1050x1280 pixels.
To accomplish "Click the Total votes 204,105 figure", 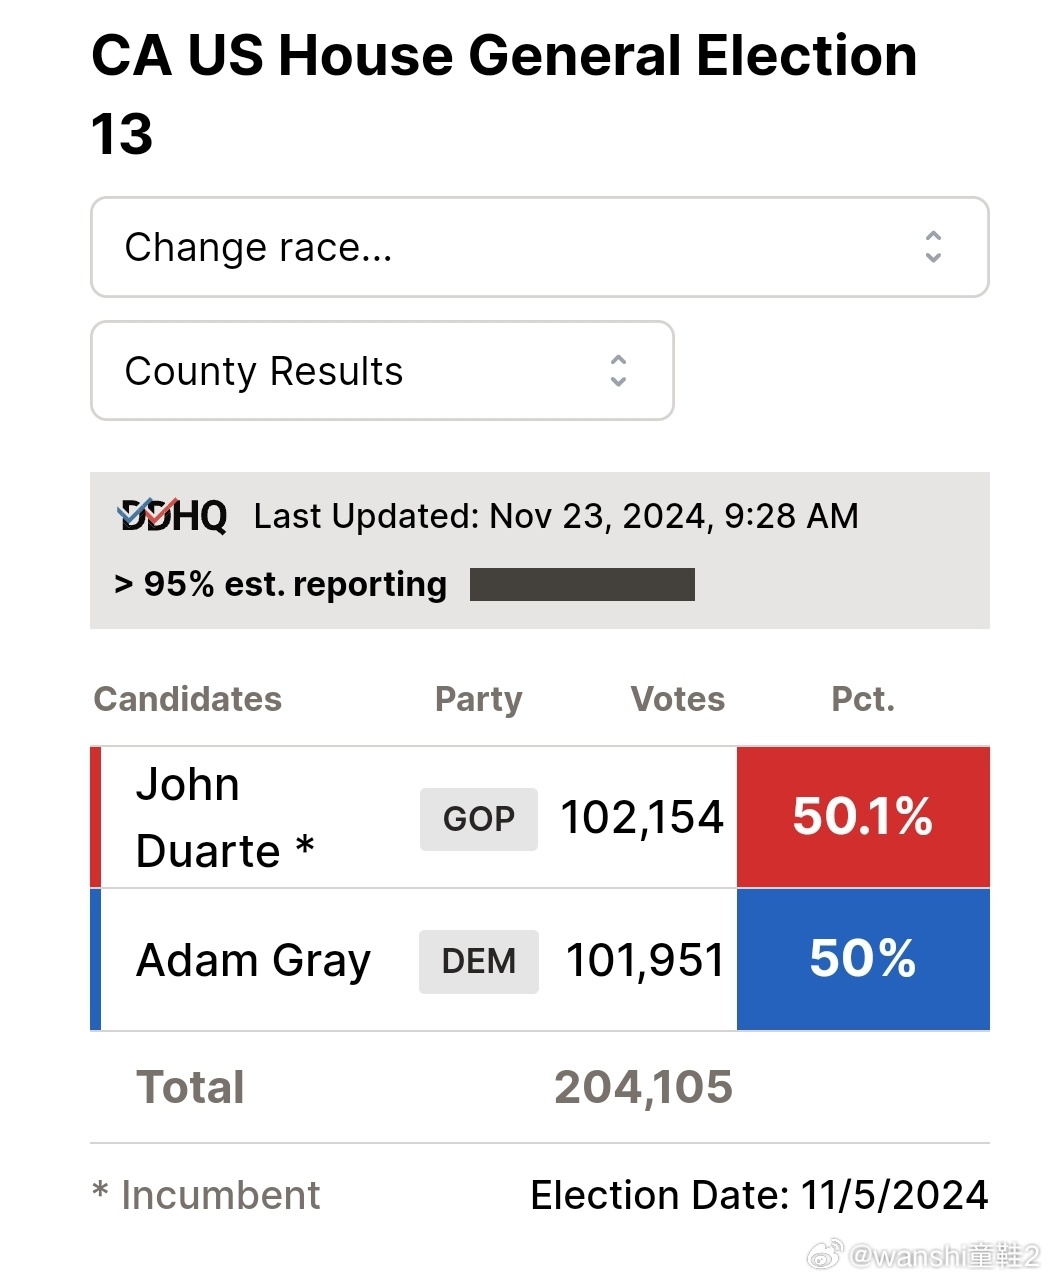I will tap(643, 1087).
